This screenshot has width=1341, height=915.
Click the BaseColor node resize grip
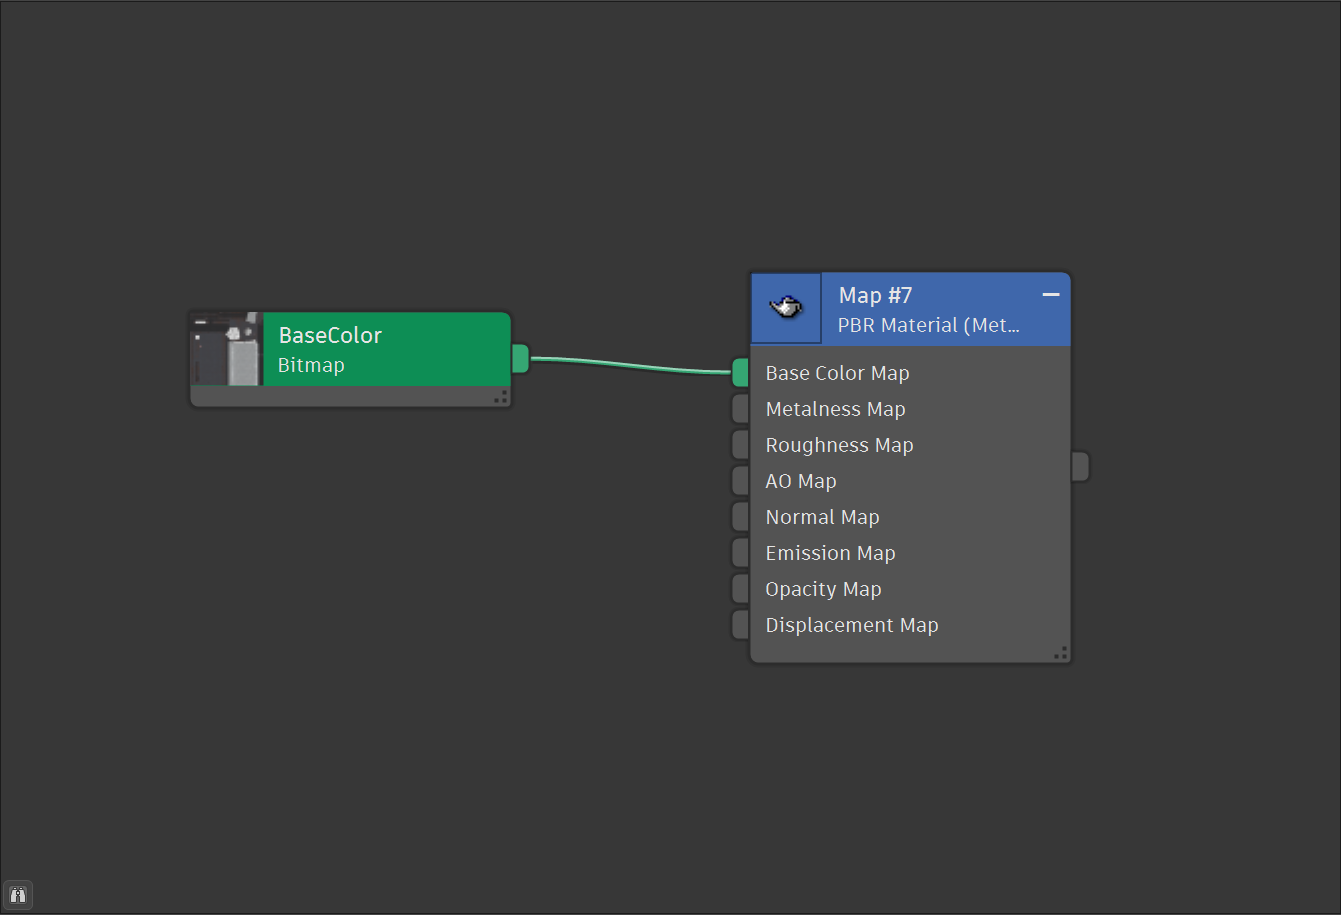click(501, 397)
